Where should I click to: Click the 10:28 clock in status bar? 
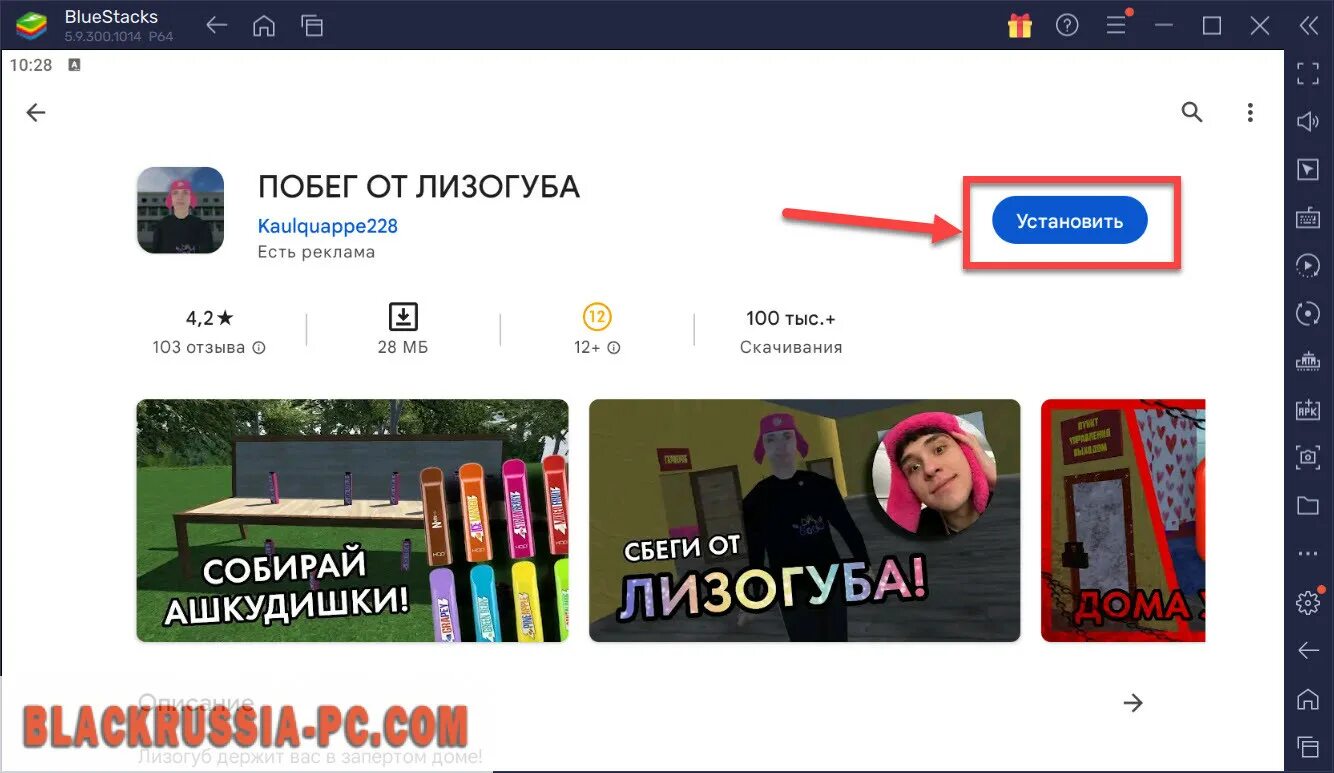coord(31,64)
